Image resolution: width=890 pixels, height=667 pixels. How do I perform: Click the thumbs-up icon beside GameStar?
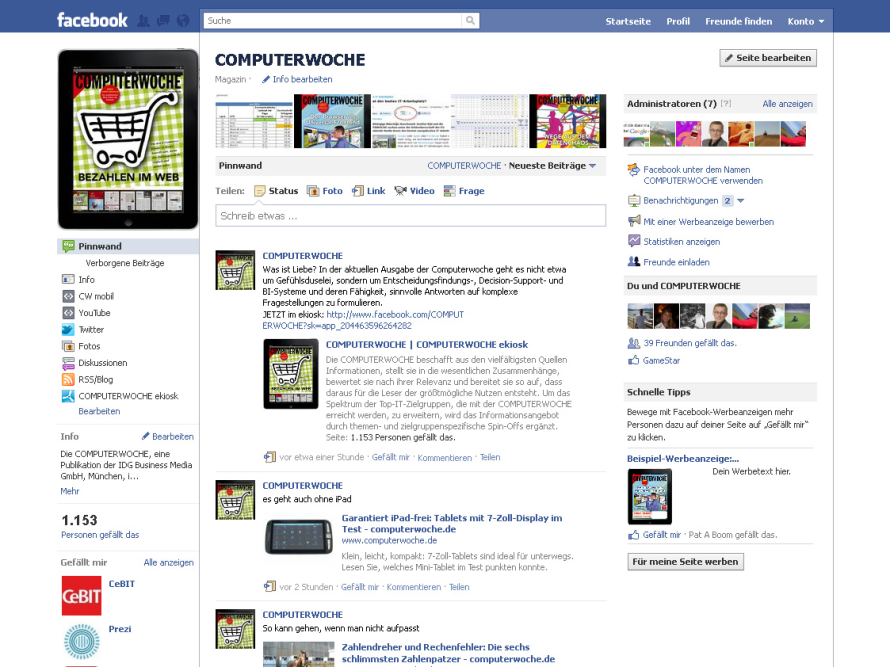(x=633, y=360)
